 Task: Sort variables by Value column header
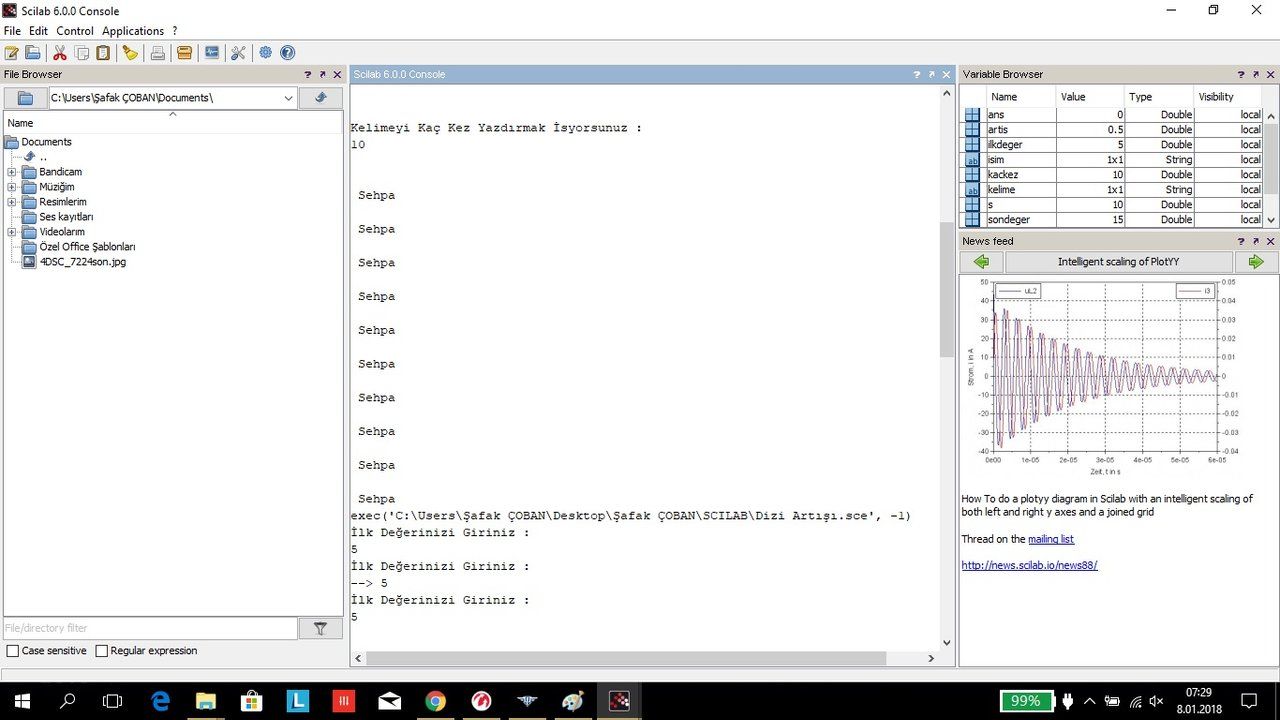tap(1090, 97)
